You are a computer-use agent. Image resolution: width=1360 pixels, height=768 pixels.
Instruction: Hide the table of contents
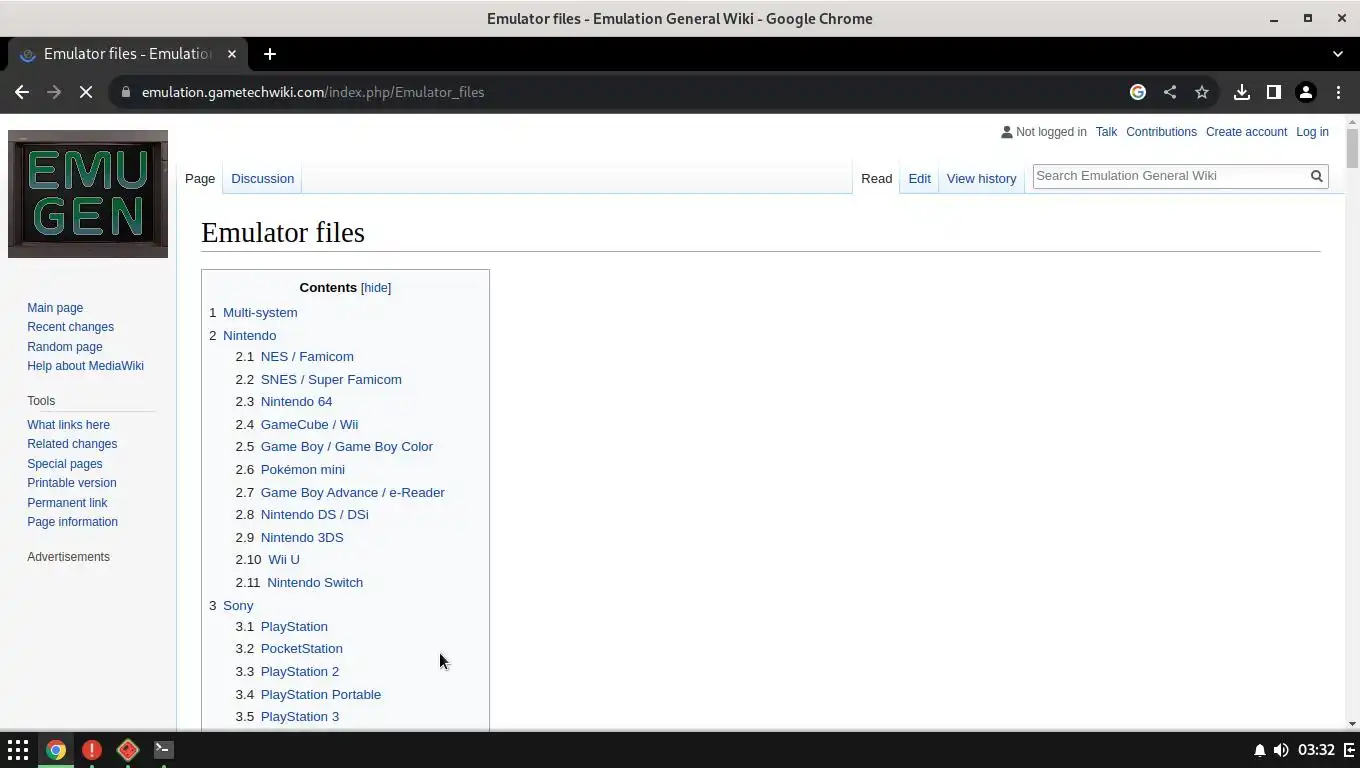click(376, 288)
